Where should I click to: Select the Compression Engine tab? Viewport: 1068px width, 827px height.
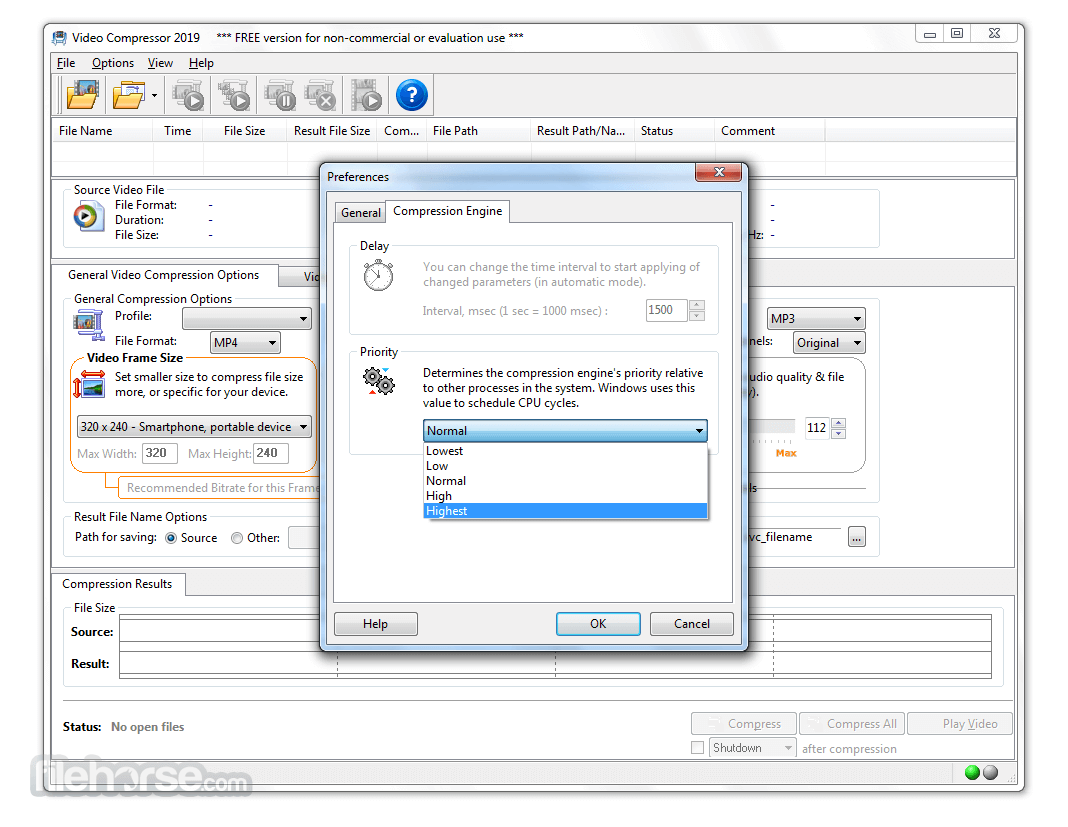[447, 211]
